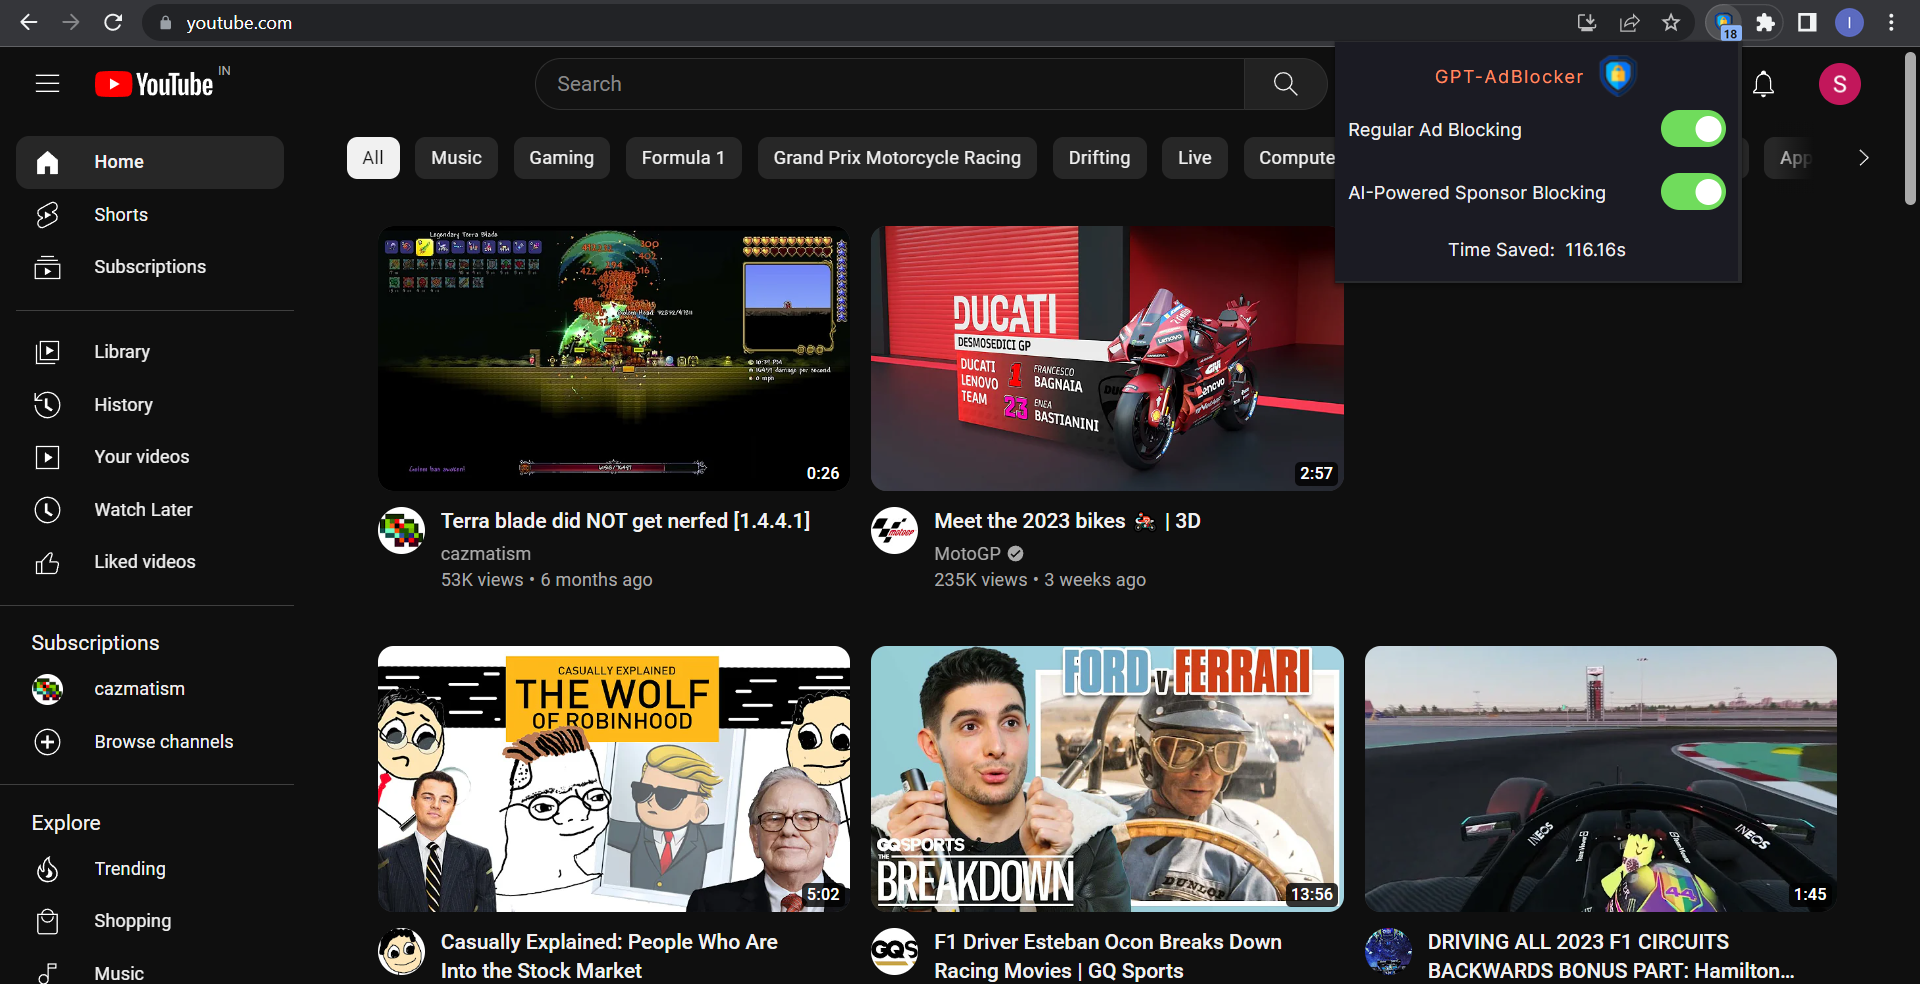The width and height of the screenshot is (1920, 984).
Task: Click the 'Time Saved: 116.16s' text
Action: 1537,250
